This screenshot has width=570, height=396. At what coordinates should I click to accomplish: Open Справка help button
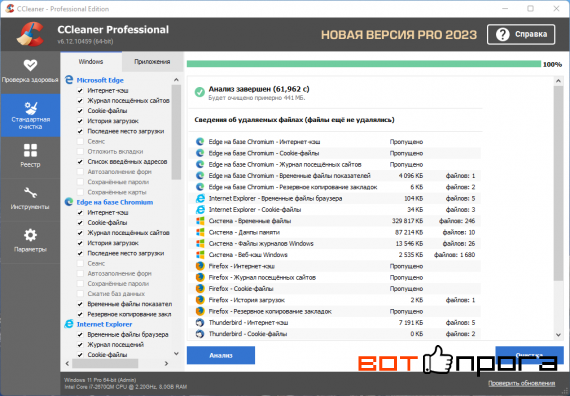pos(521,35)
